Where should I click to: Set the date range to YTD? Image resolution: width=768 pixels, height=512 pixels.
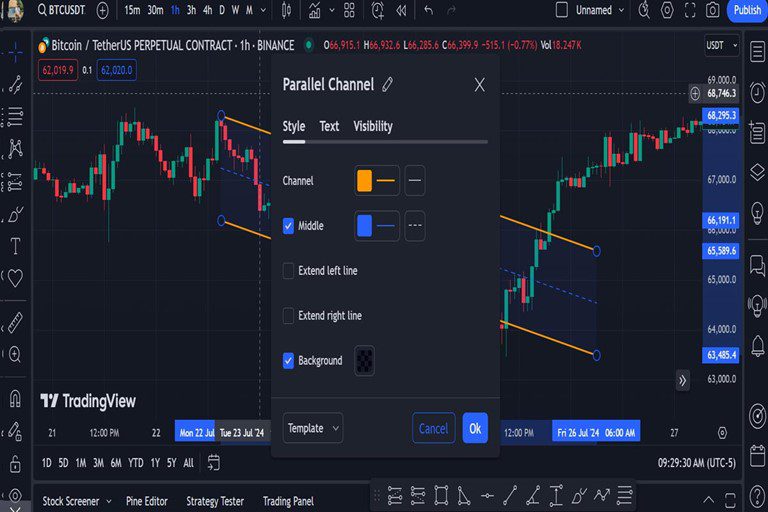click(136, 463)
